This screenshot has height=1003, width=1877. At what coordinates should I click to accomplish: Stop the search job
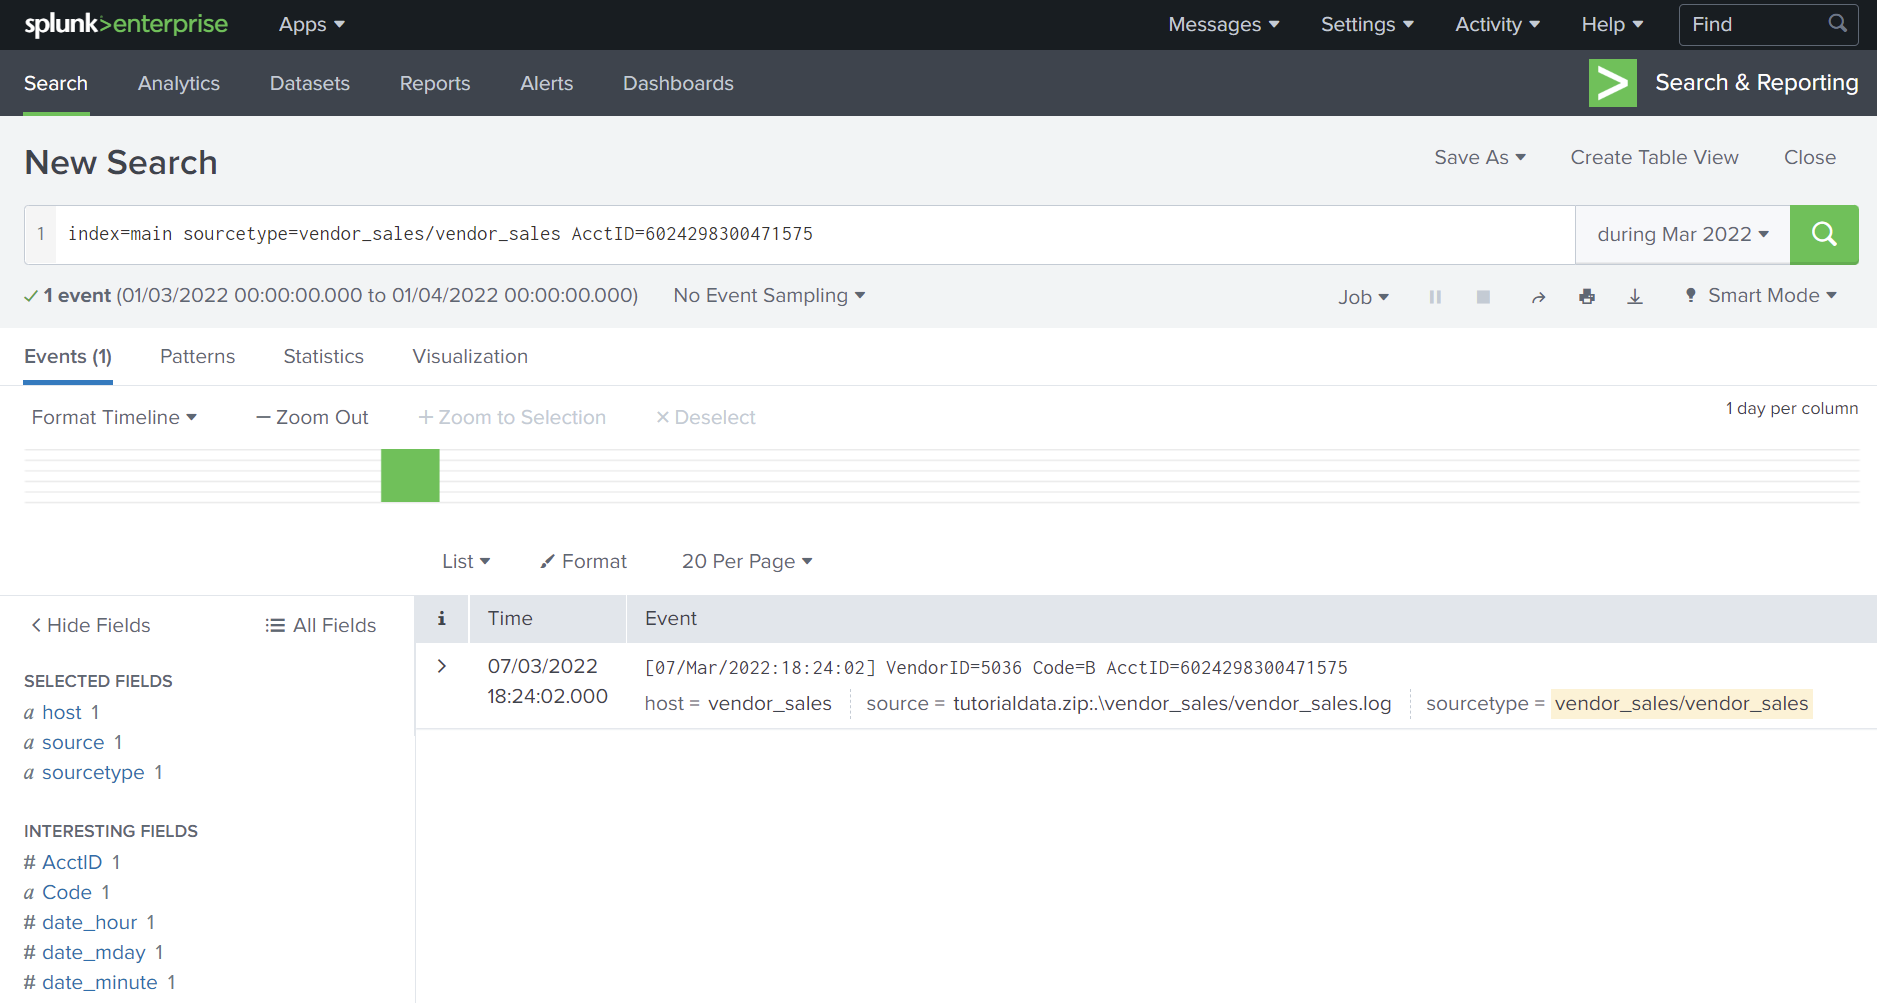pos(1483,296)
